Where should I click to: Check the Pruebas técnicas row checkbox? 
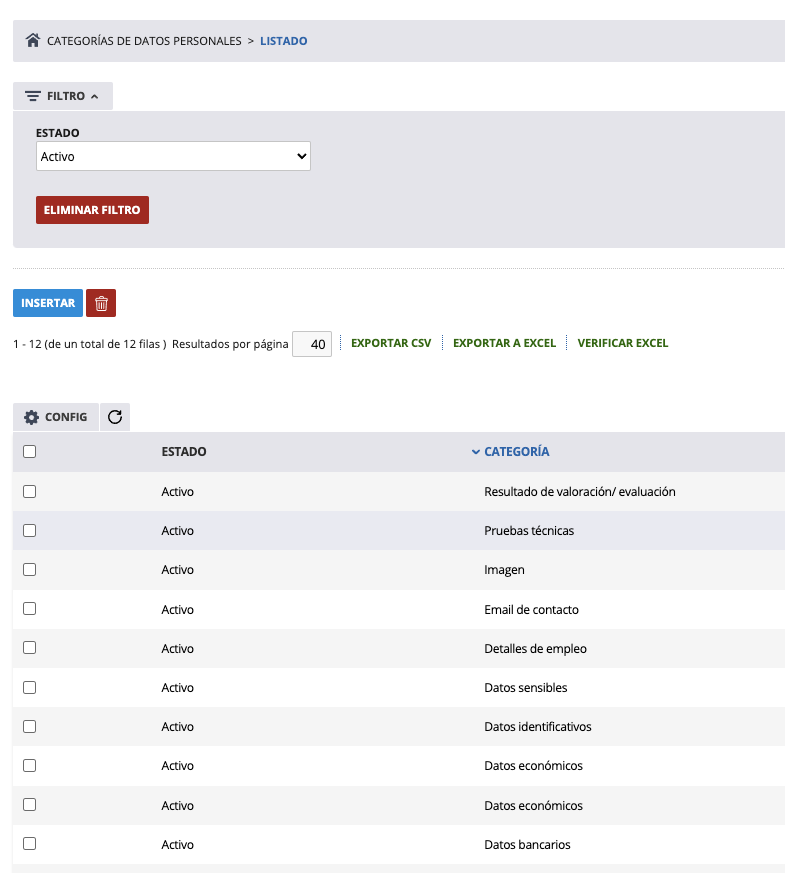point(29,530)
